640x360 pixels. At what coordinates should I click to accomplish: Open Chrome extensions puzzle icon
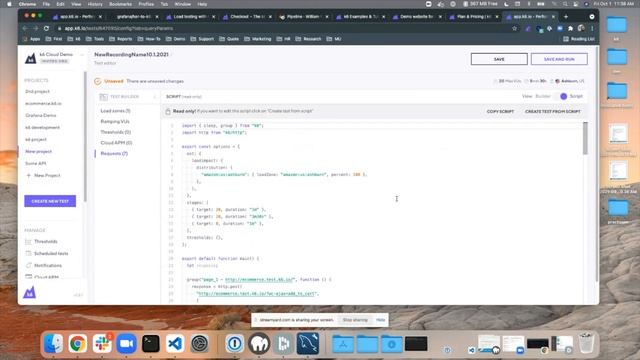(x=570, y=29)
